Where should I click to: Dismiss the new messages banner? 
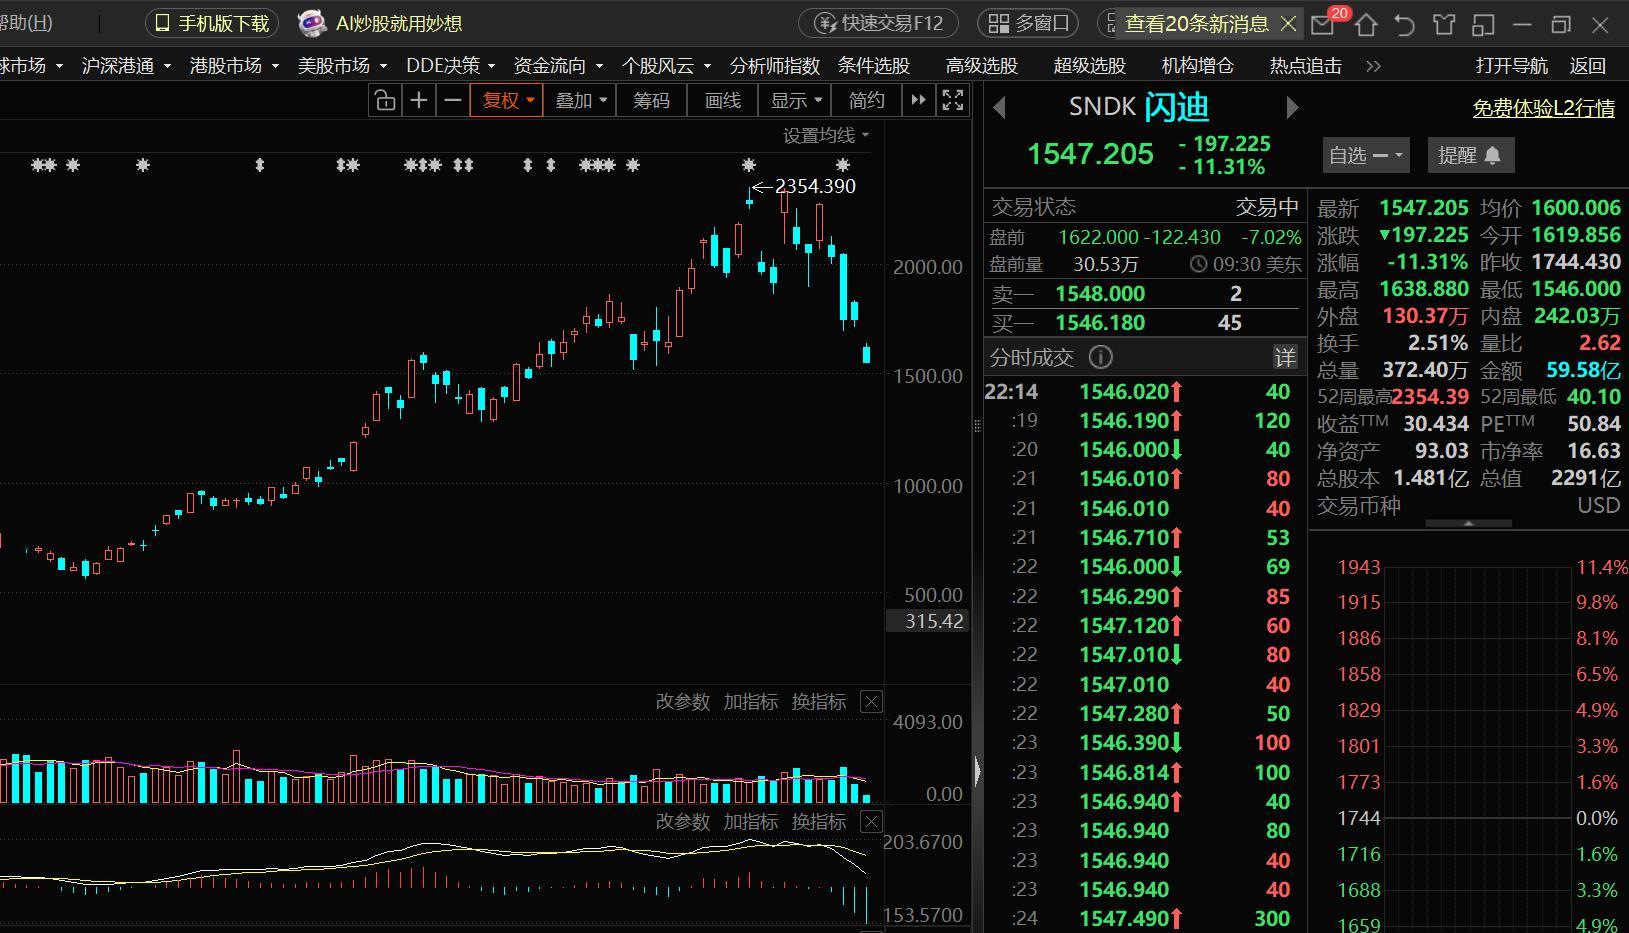(1289, 23)
